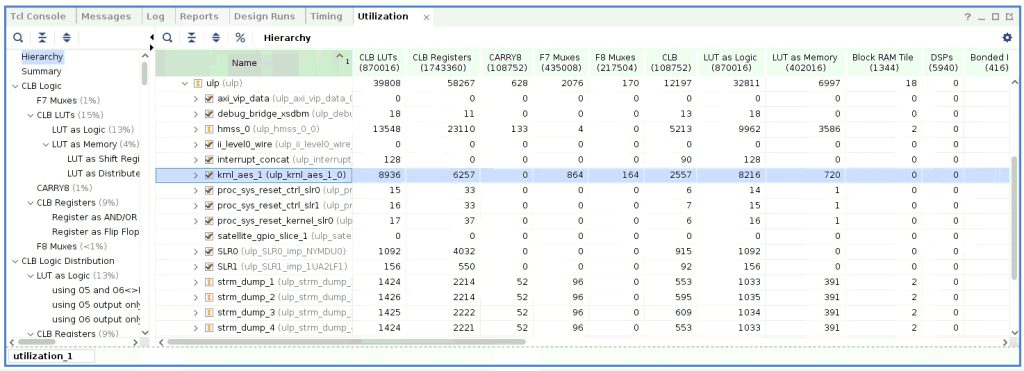Image resolution: width=1024 pixels, height=371 pixels.
Task: Click collapse all icon in Hierarchy table toolbar
Action: coord(191,38)
